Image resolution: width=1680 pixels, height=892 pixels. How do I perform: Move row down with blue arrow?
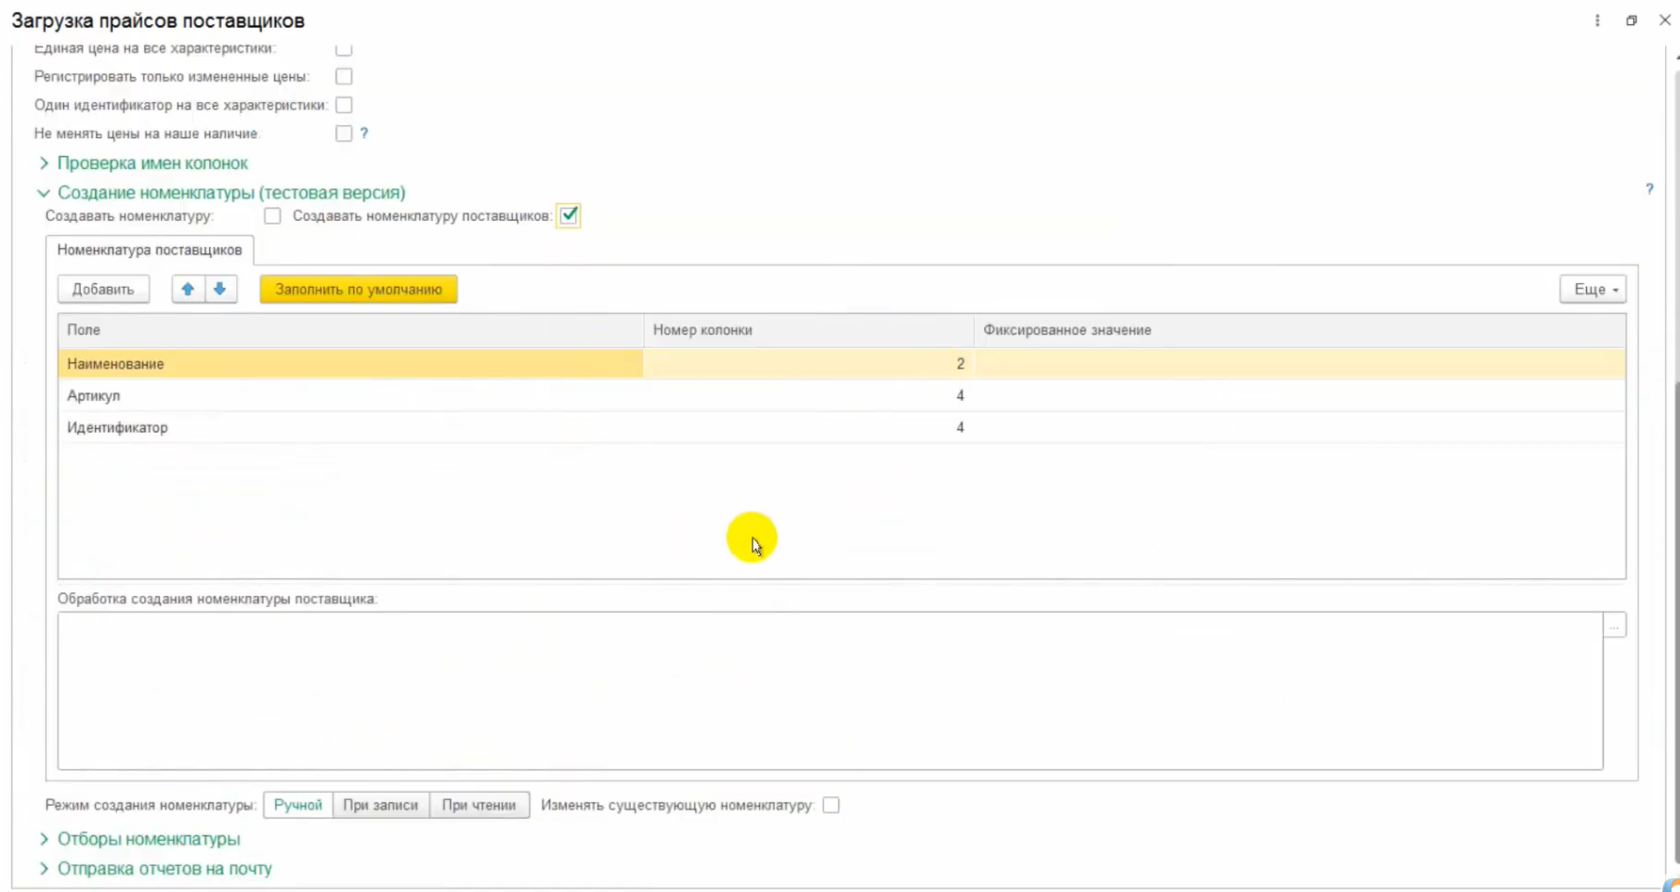coord(220,289)
